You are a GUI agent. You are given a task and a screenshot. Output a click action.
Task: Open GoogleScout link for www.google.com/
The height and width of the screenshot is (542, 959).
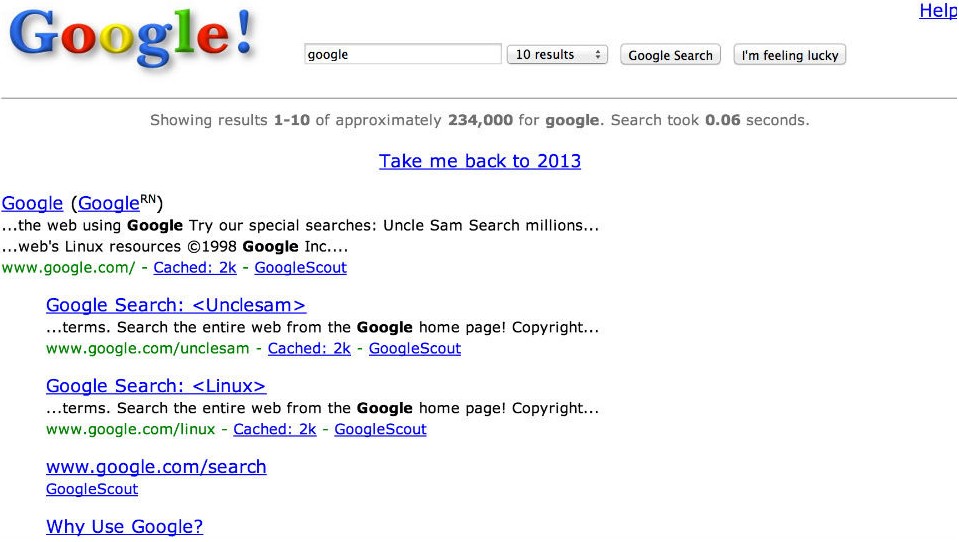(x=300, y=267)
